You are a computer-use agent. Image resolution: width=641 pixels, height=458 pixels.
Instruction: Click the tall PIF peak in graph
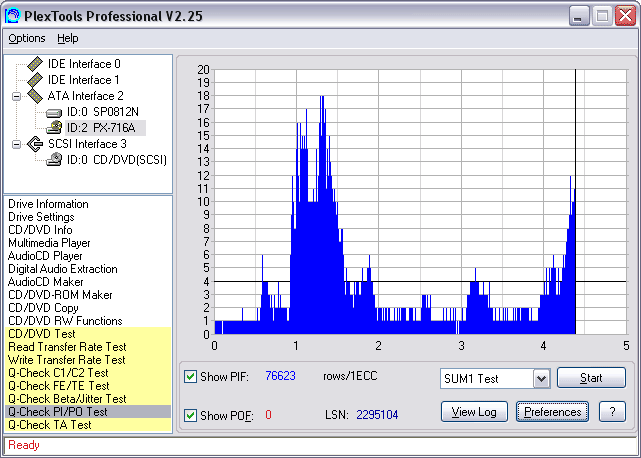(x=322, y=215)
